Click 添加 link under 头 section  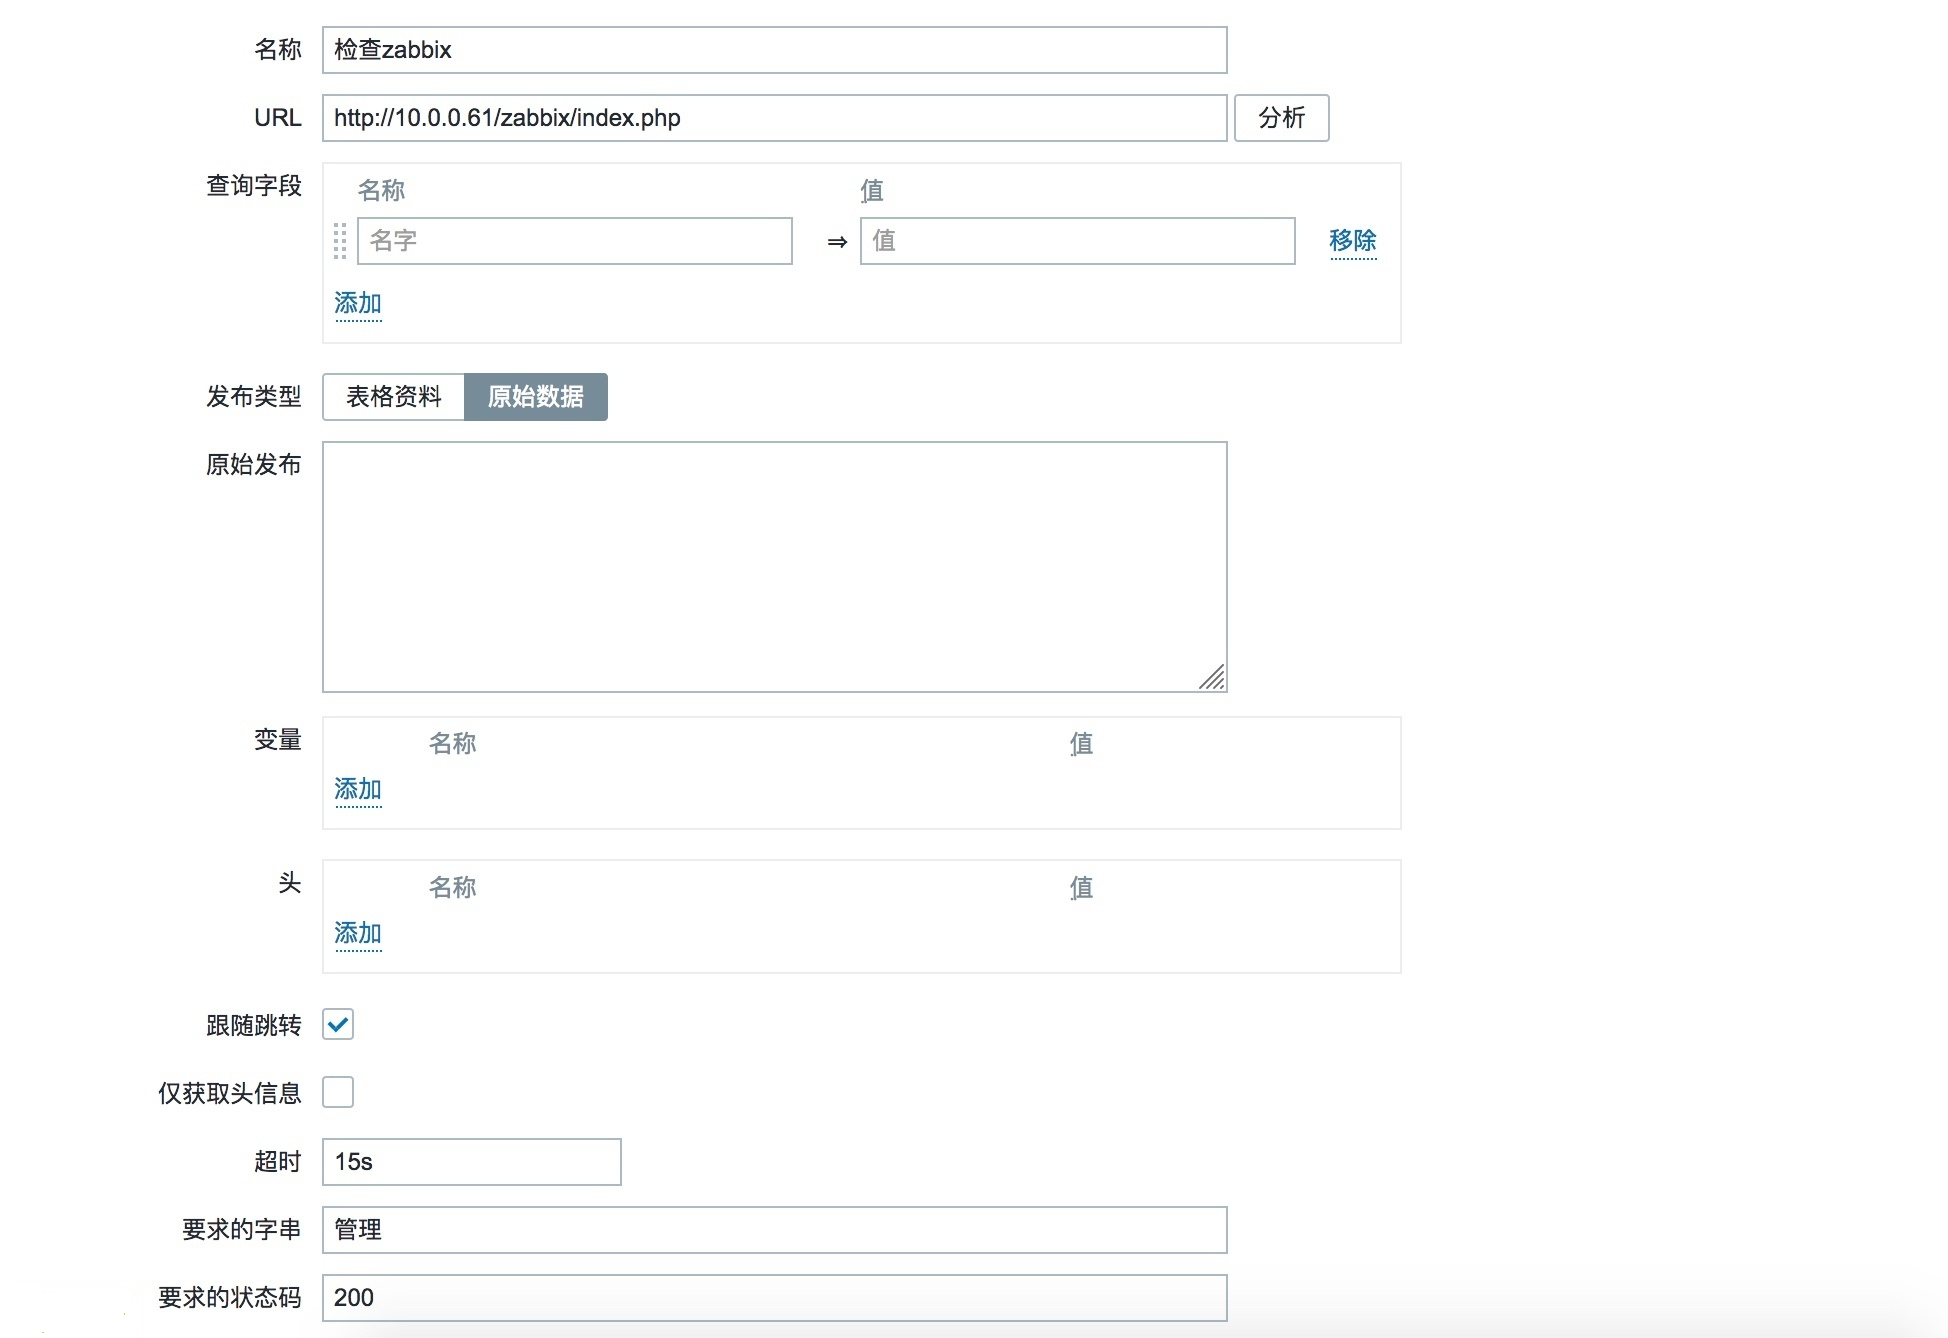[358, 934]
